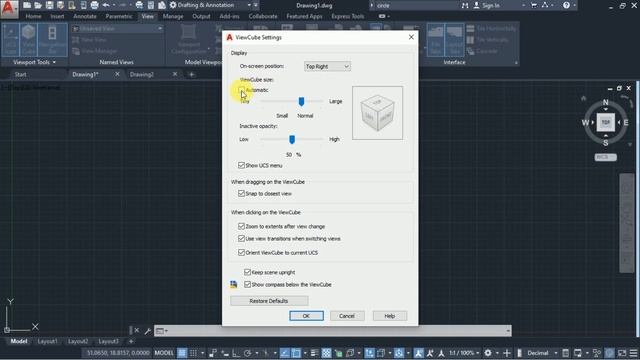Viewport: 640px width, 360px height.
Task: Toggle snap mode in the status bar
Action: pos(193,353)
